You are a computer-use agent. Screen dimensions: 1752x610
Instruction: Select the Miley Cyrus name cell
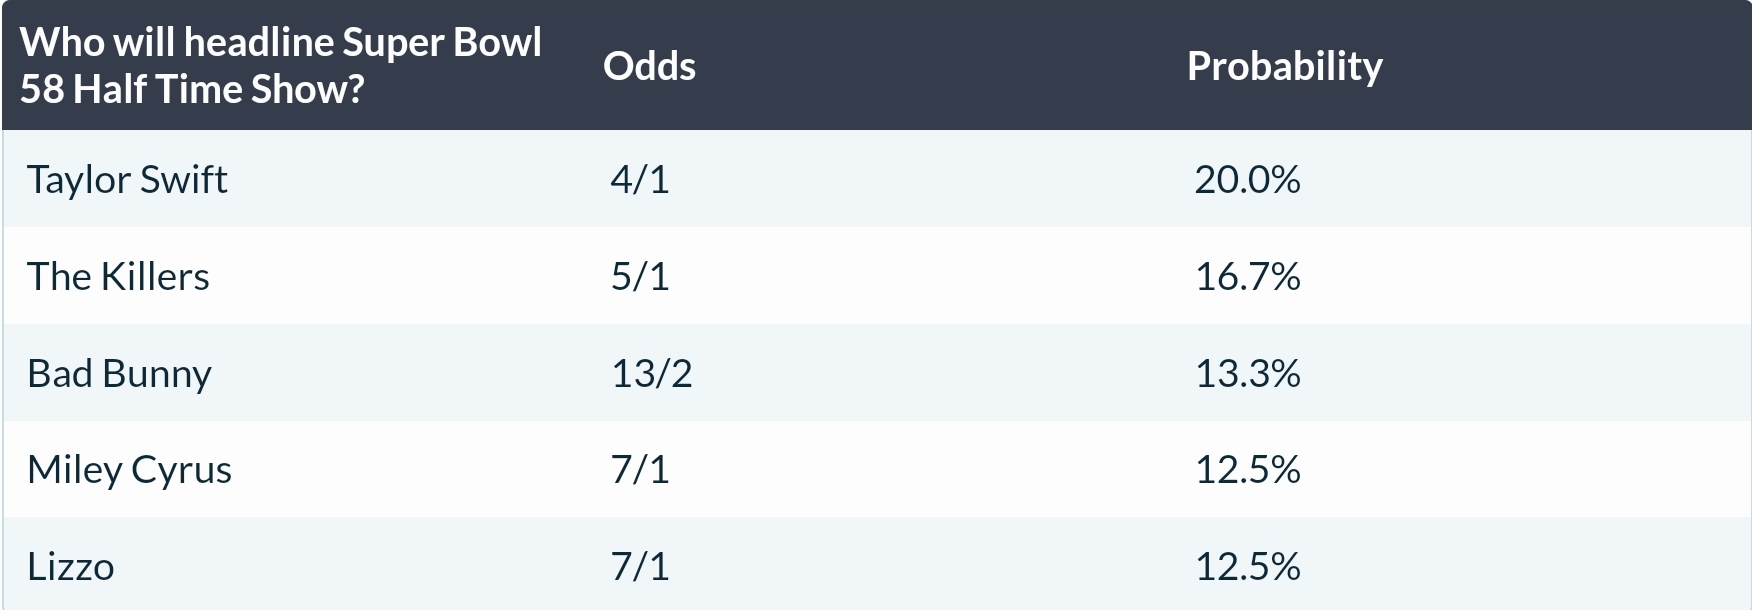pyautogui.click(x=129, y=469)
